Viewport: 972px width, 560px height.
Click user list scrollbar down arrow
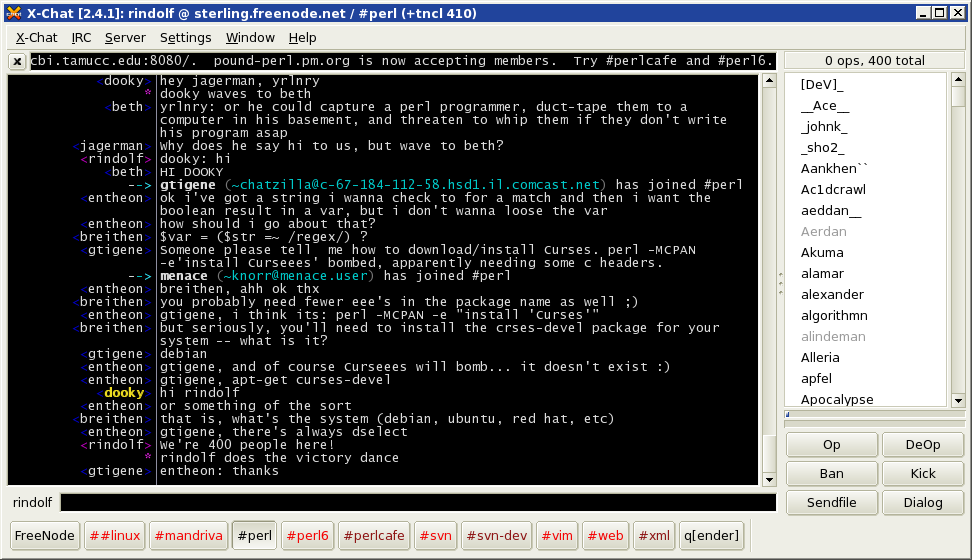pos(958,401)
